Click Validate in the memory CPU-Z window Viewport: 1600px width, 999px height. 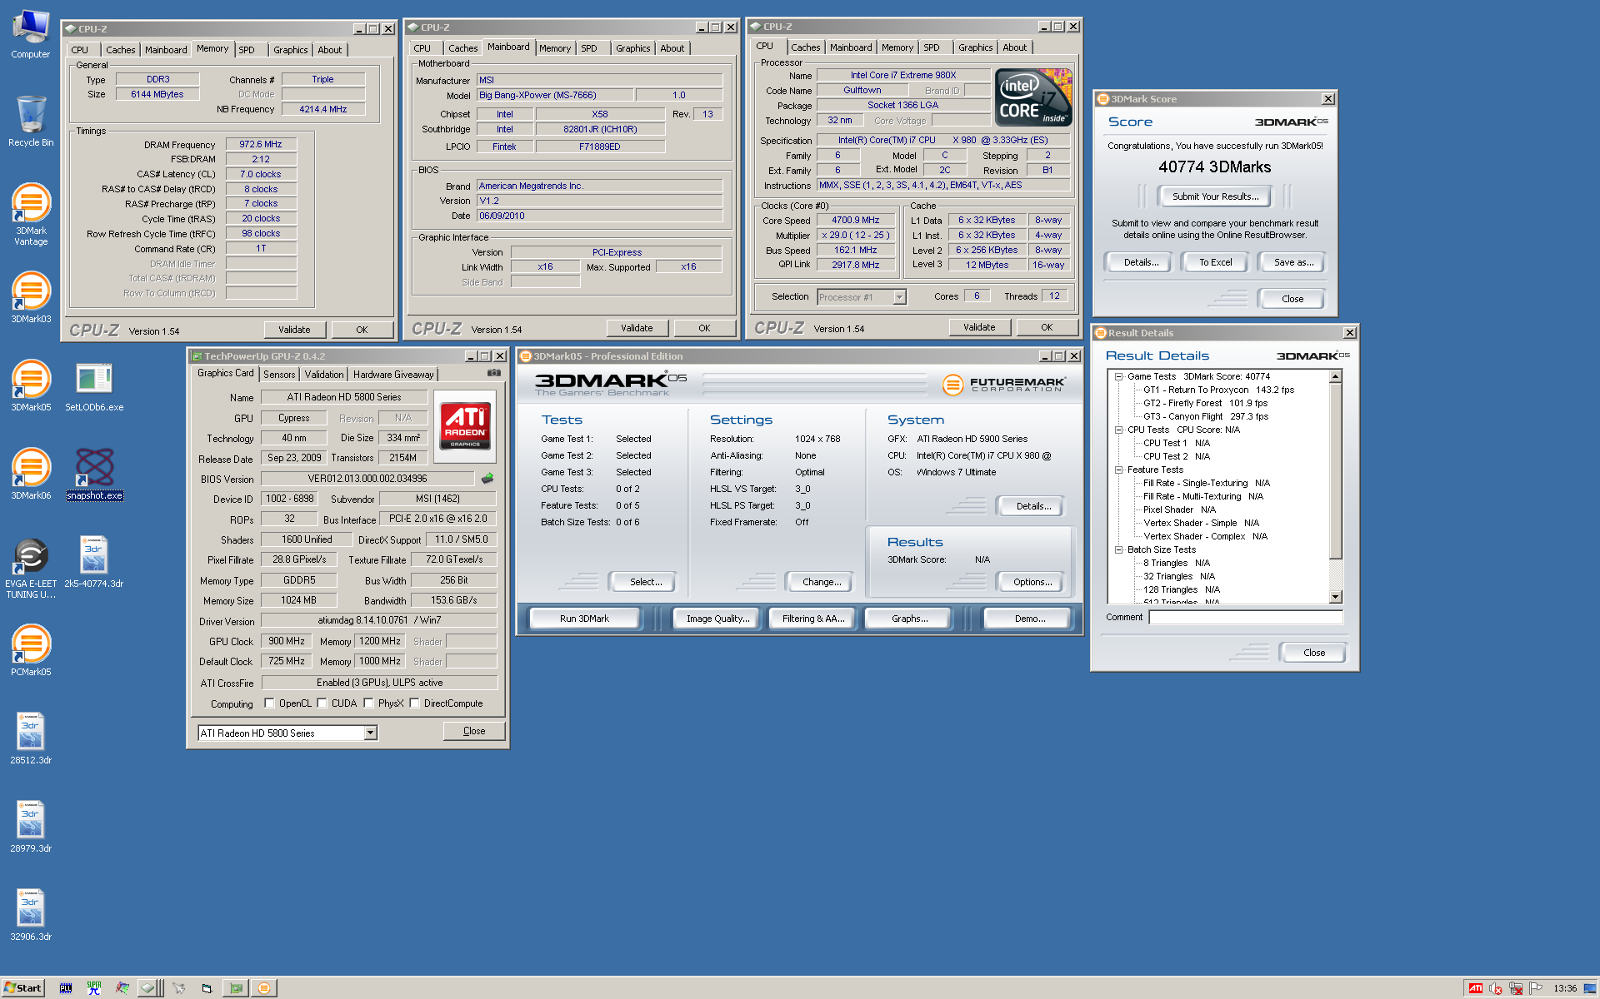click(294, 330)
